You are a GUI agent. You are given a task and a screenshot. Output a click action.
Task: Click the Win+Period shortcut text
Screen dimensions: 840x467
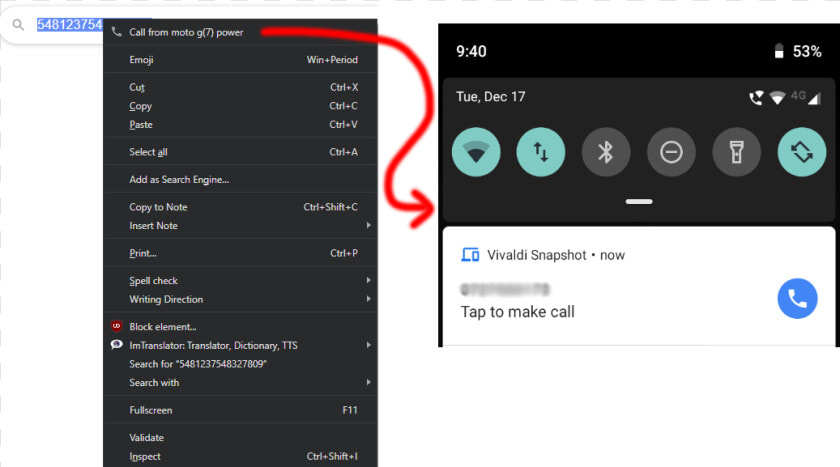click(332, 59)
